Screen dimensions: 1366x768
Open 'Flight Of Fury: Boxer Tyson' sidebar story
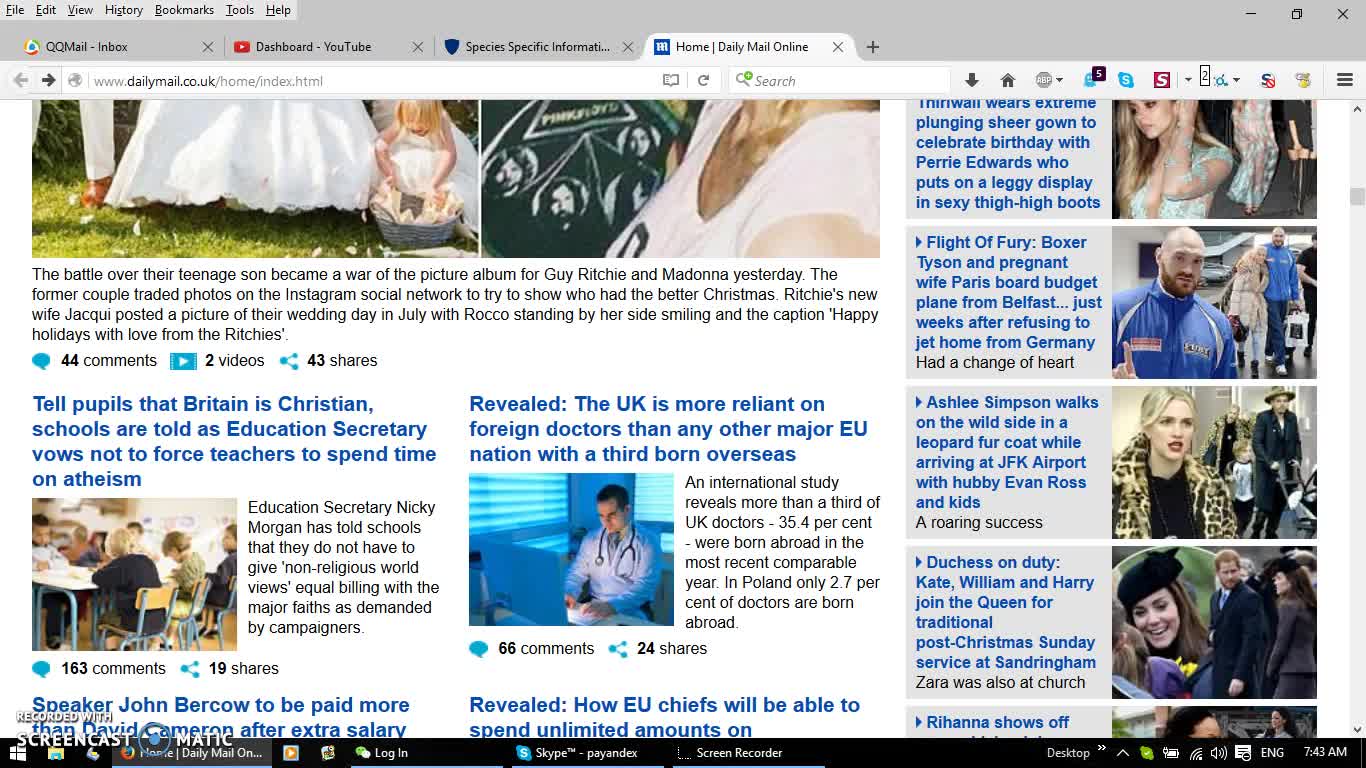click(1009, 292)
